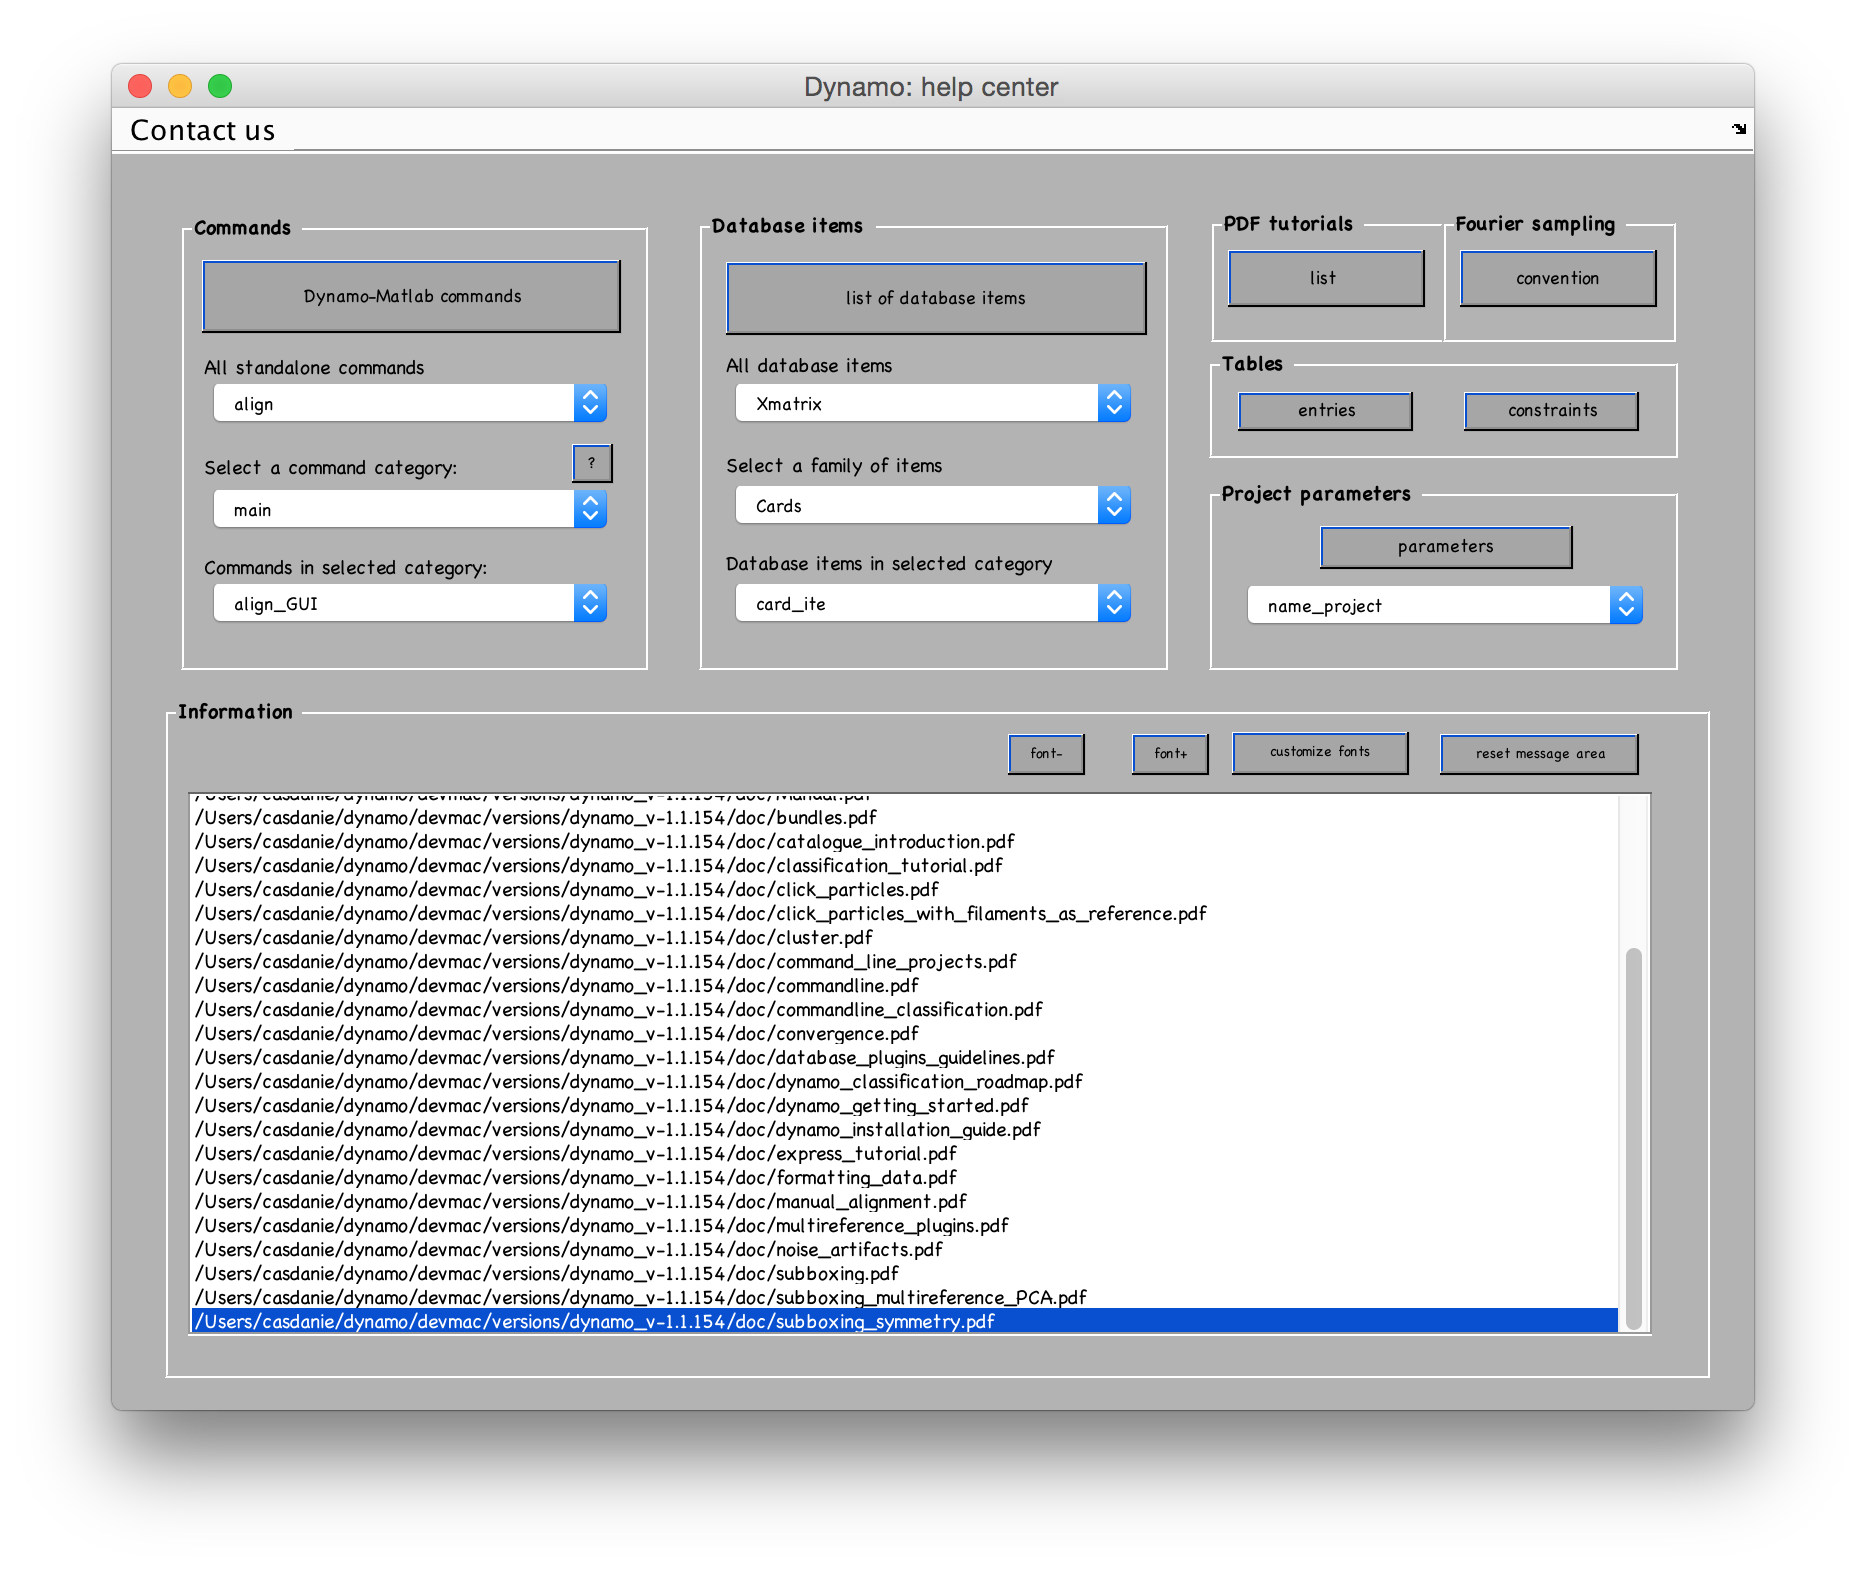Click Project parameters button
This screenshot has height=1570, width=1866.
coord(1446,547)
